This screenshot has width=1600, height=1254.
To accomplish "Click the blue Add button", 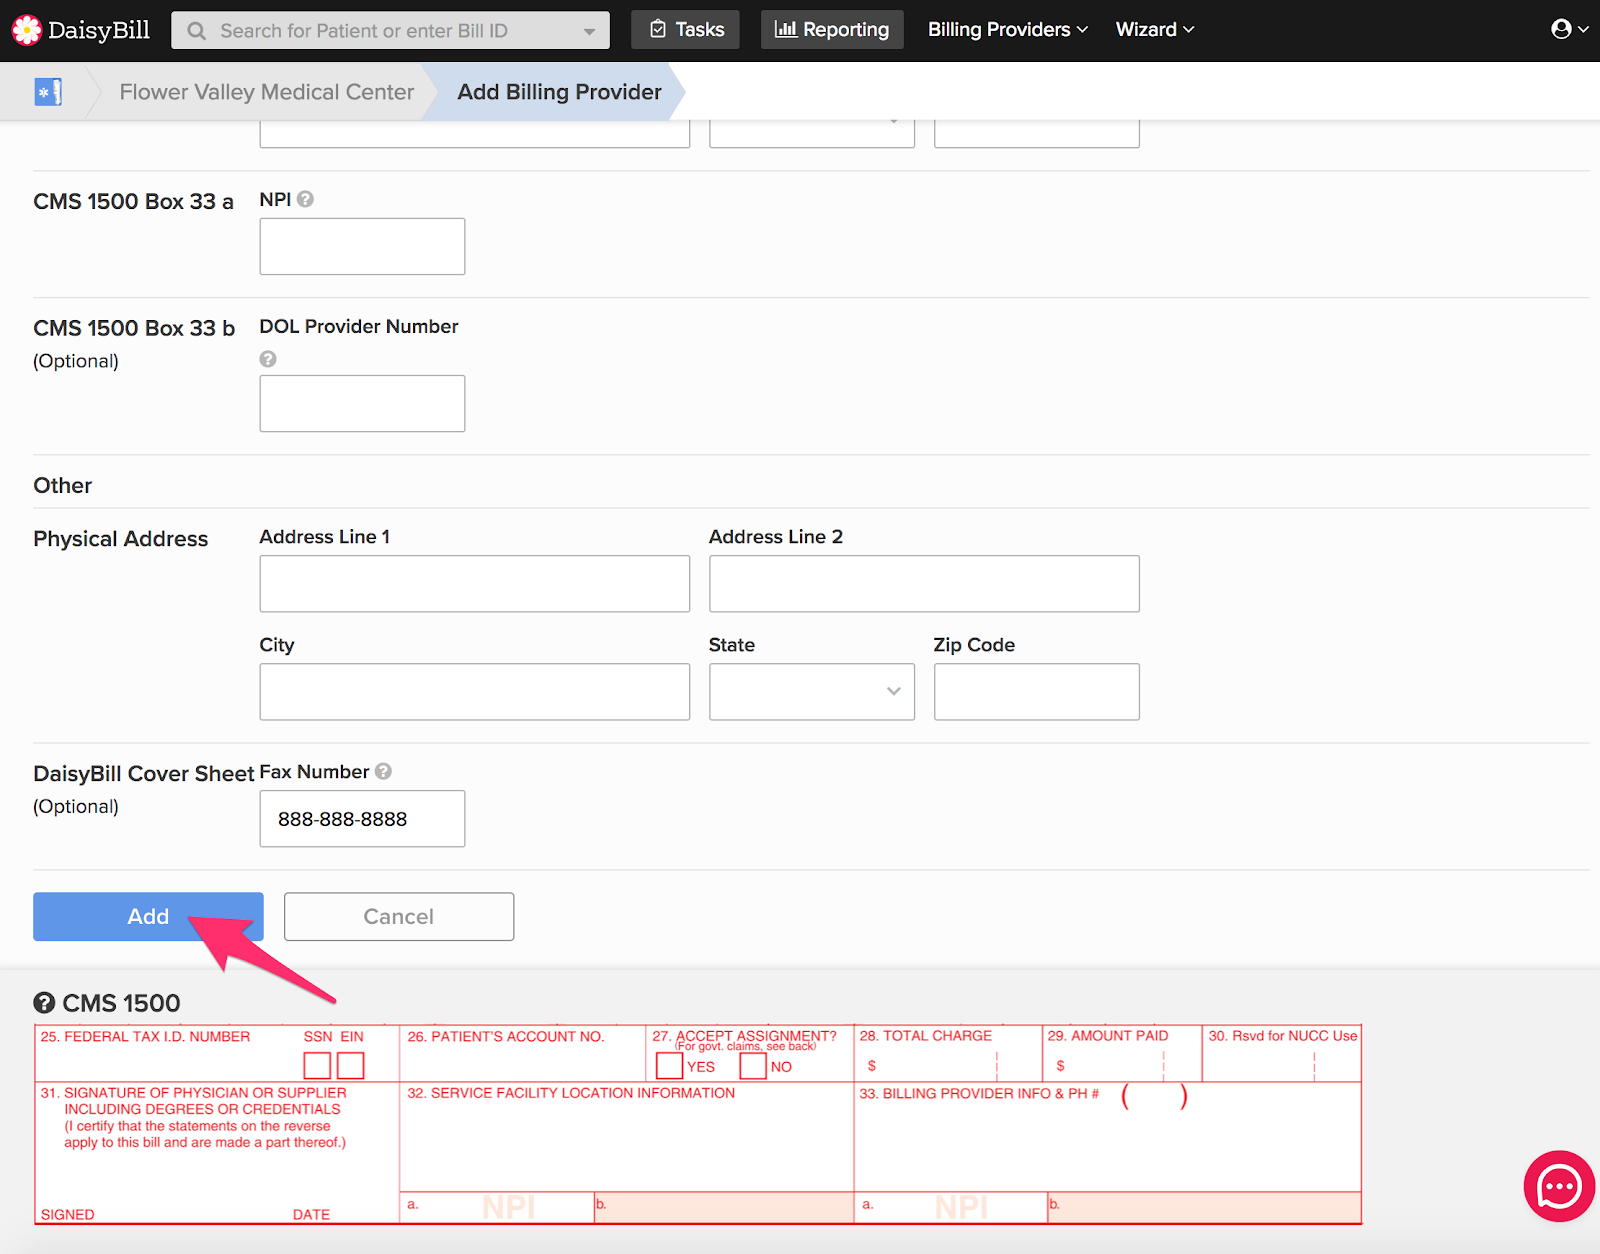I will pos(148,917).
